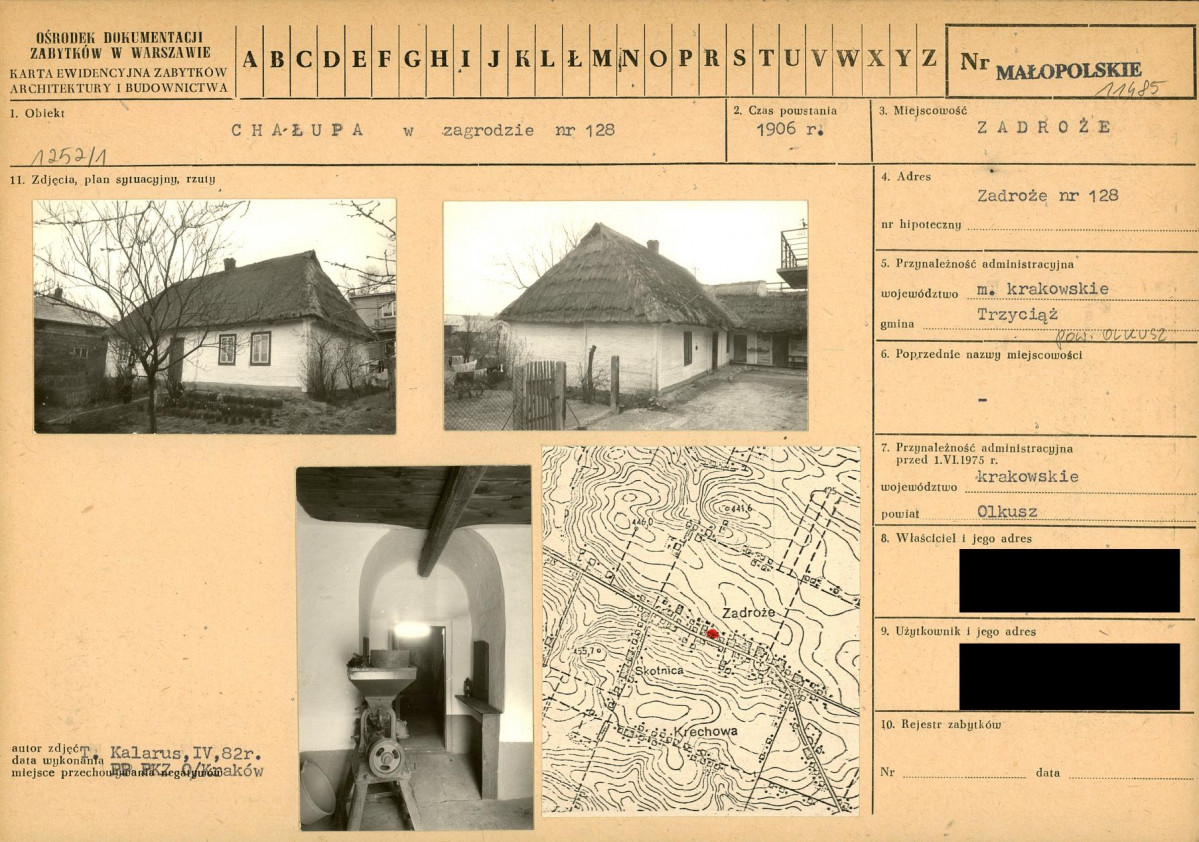Click the Rejestr zabytków Nr line
The height and width of the screenshot is (842, 1199).
pos(964,773)
